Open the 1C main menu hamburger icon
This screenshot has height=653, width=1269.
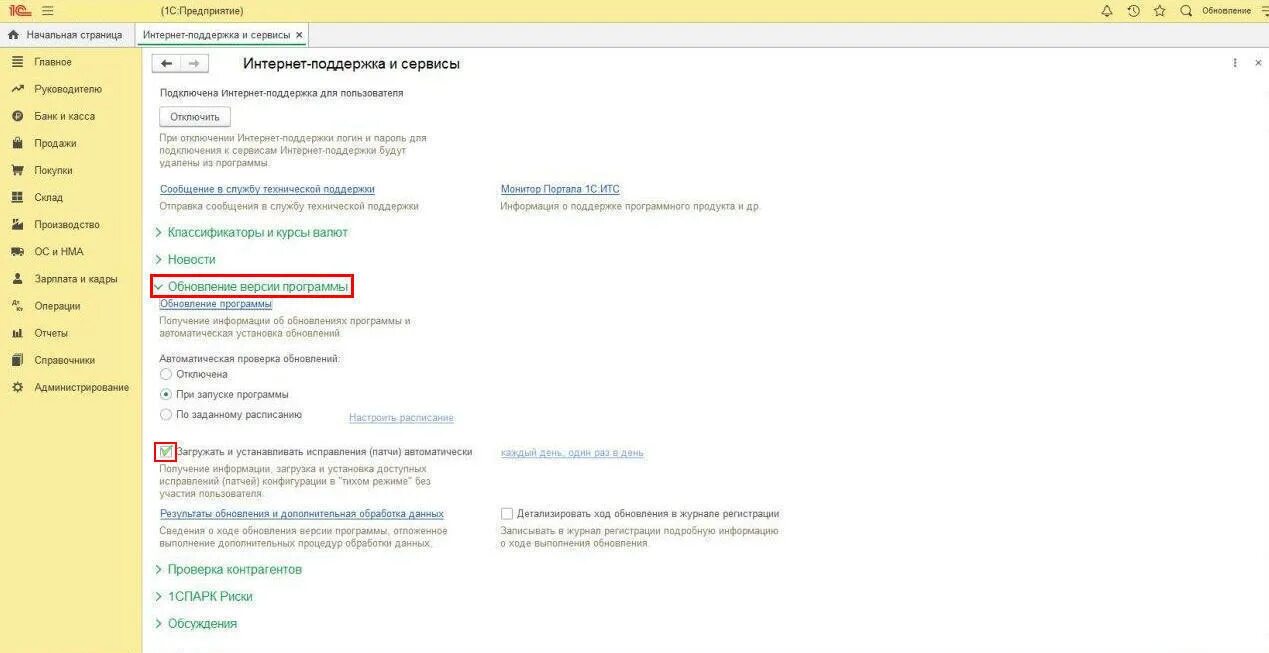47,11
